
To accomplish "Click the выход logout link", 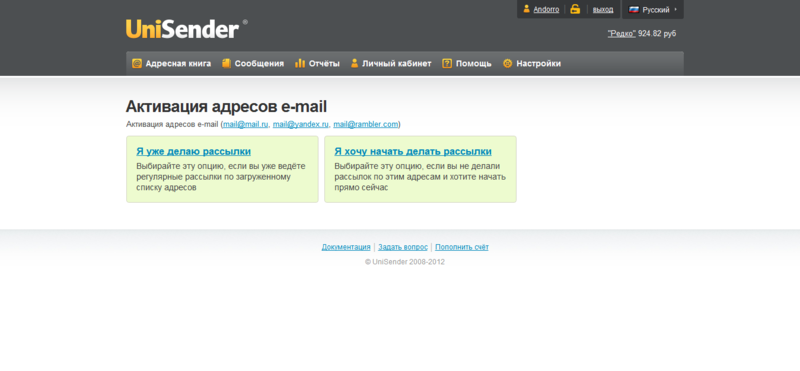I will (603, 9).
